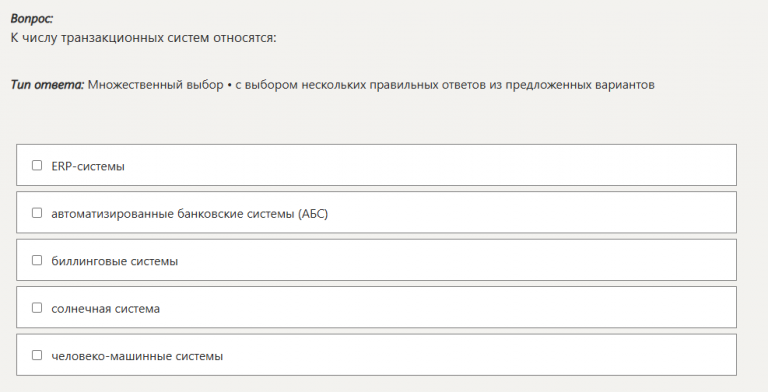The width and height of the screenshot is (768, 392).
Task: Click the question text about транзакционных систем
Action: (144, 38)
